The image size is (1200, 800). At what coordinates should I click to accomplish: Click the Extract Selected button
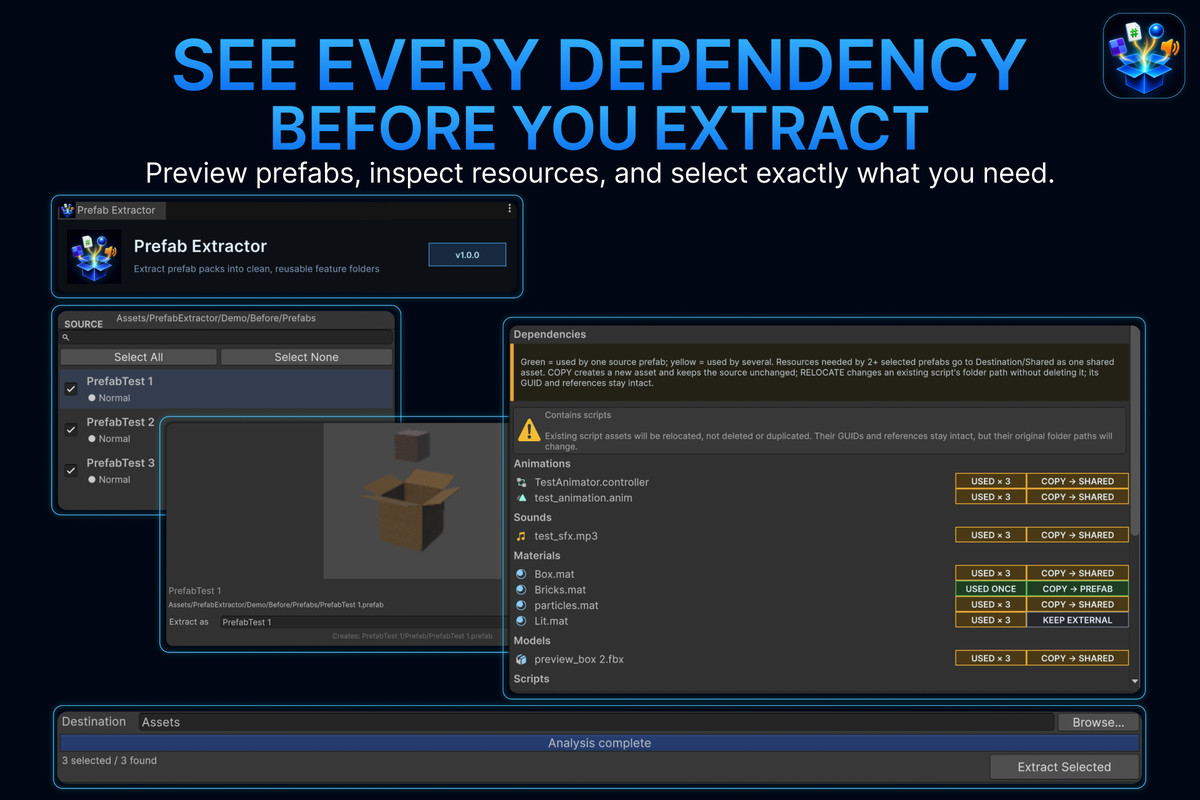coord(1064,767)
